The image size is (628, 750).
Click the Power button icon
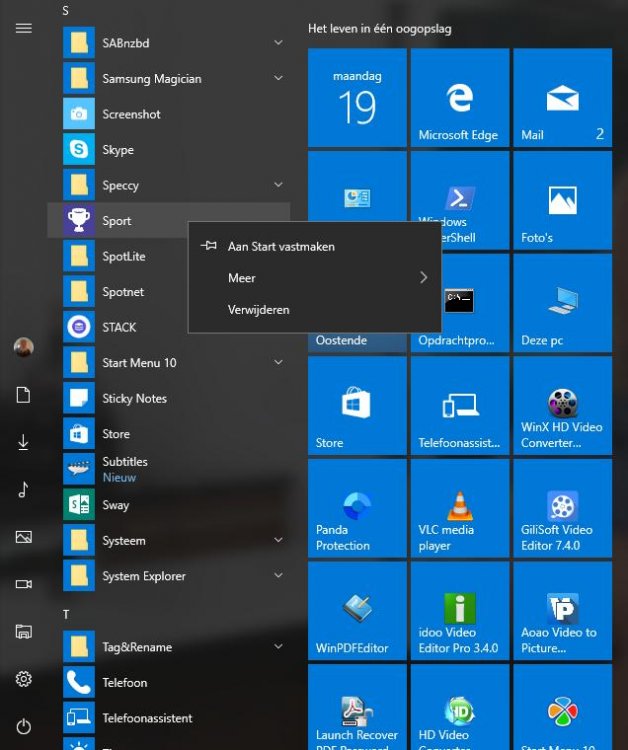click(24, 726)
